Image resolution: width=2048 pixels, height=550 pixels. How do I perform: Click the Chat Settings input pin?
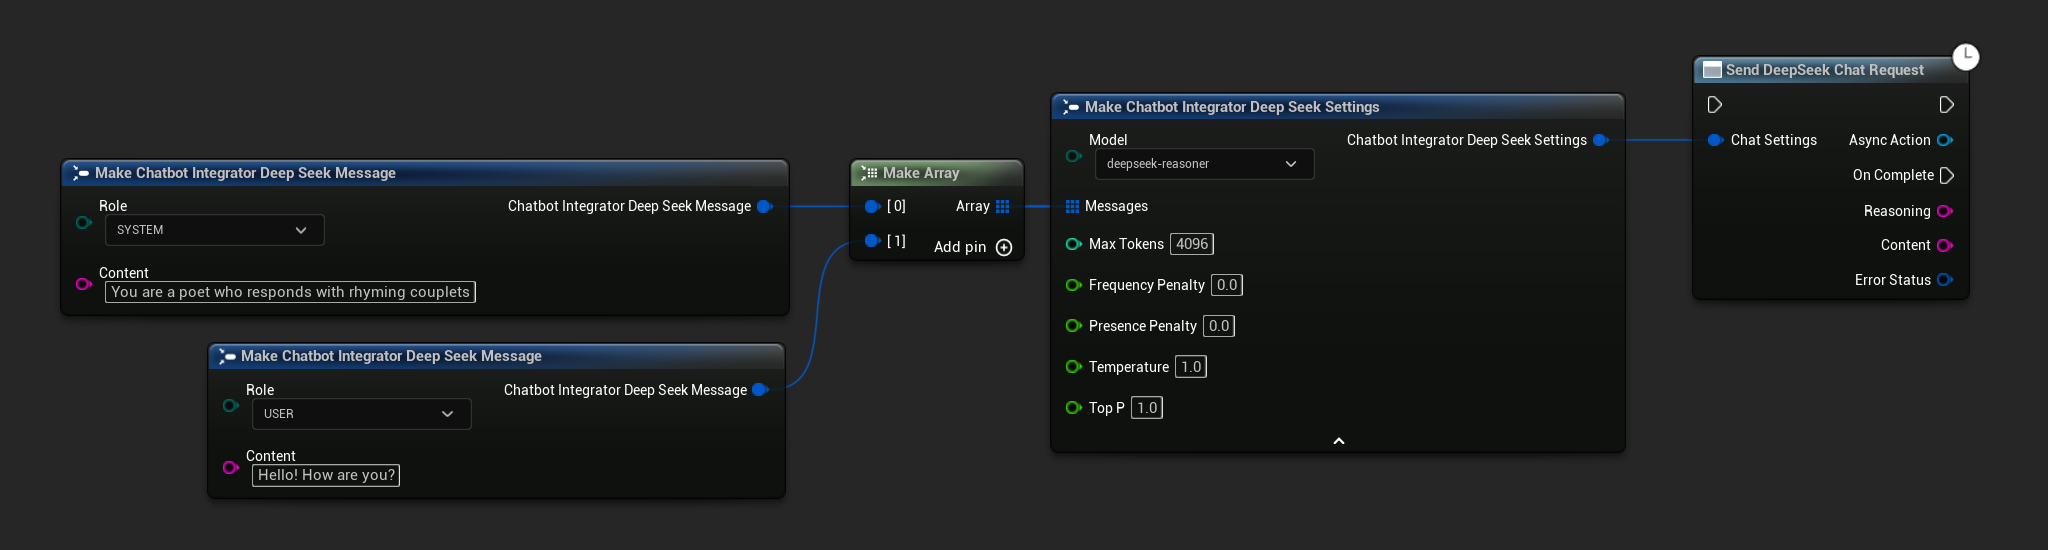click(x=1714, y=140)
